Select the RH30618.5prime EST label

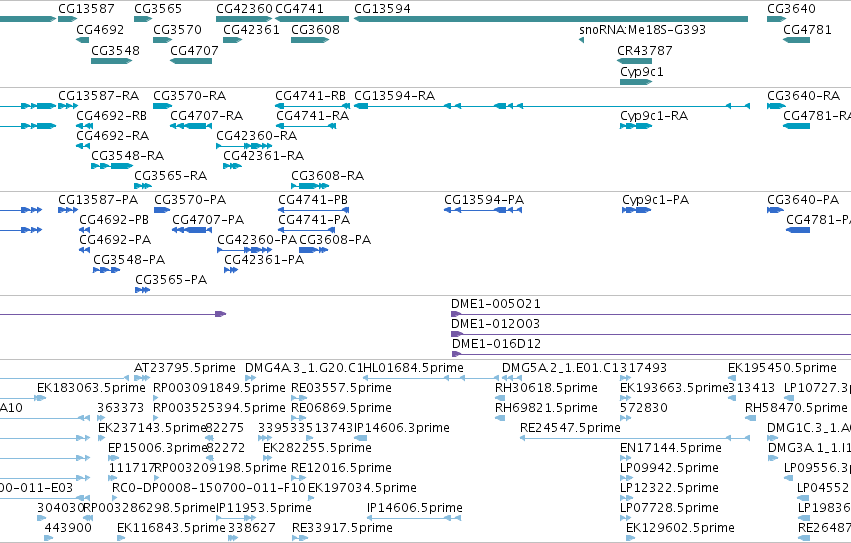pos(546,388)
